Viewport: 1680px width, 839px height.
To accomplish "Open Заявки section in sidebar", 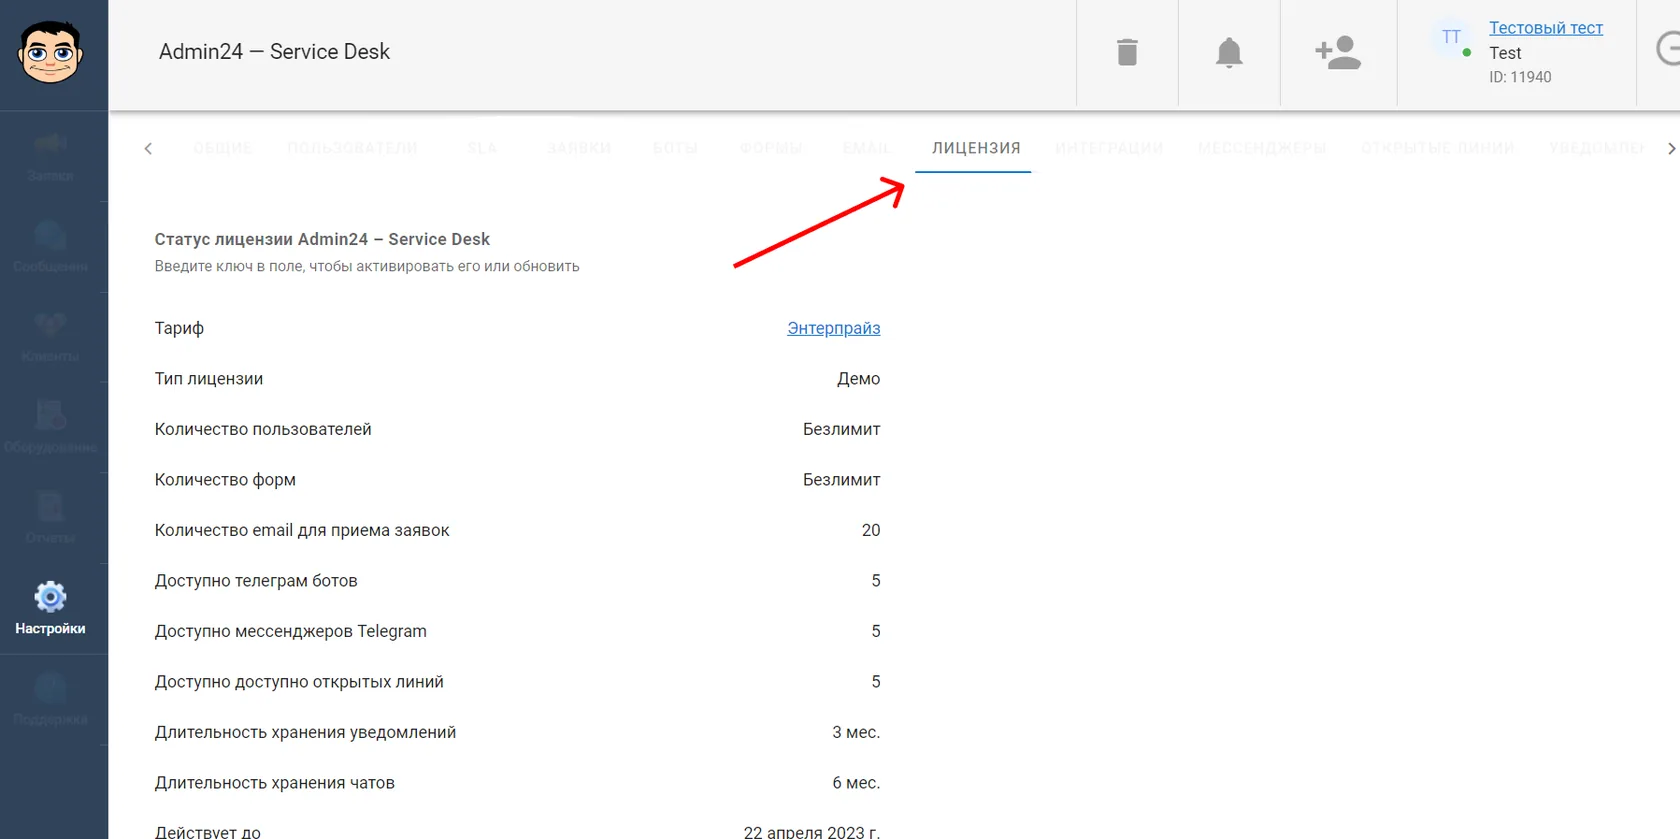I will click(x=50, y=157).
